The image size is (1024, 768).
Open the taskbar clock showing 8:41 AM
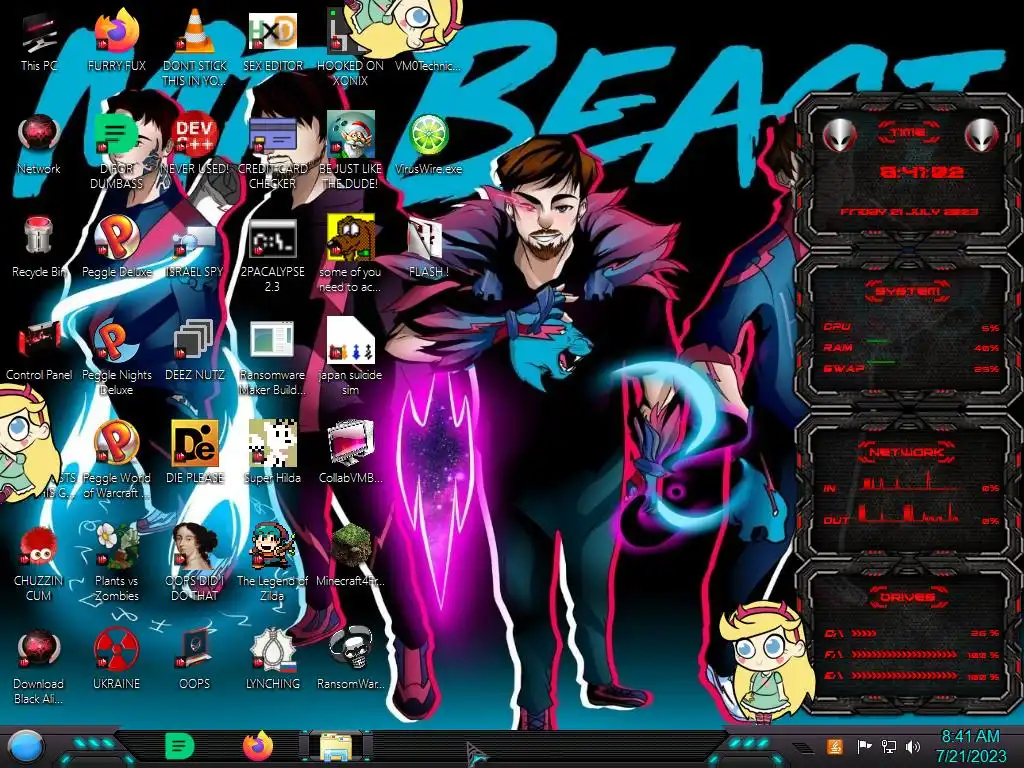coord(970,746)
